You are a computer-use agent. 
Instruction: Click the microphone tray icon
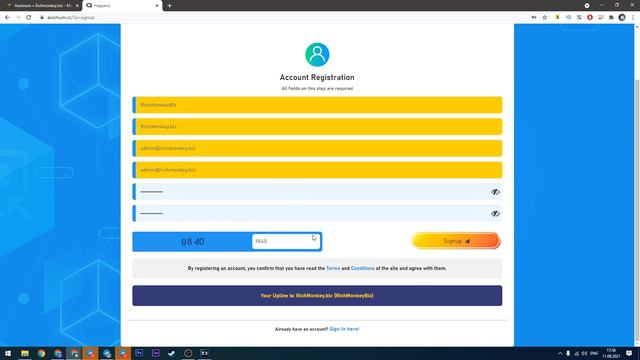[x=568, y=353]
